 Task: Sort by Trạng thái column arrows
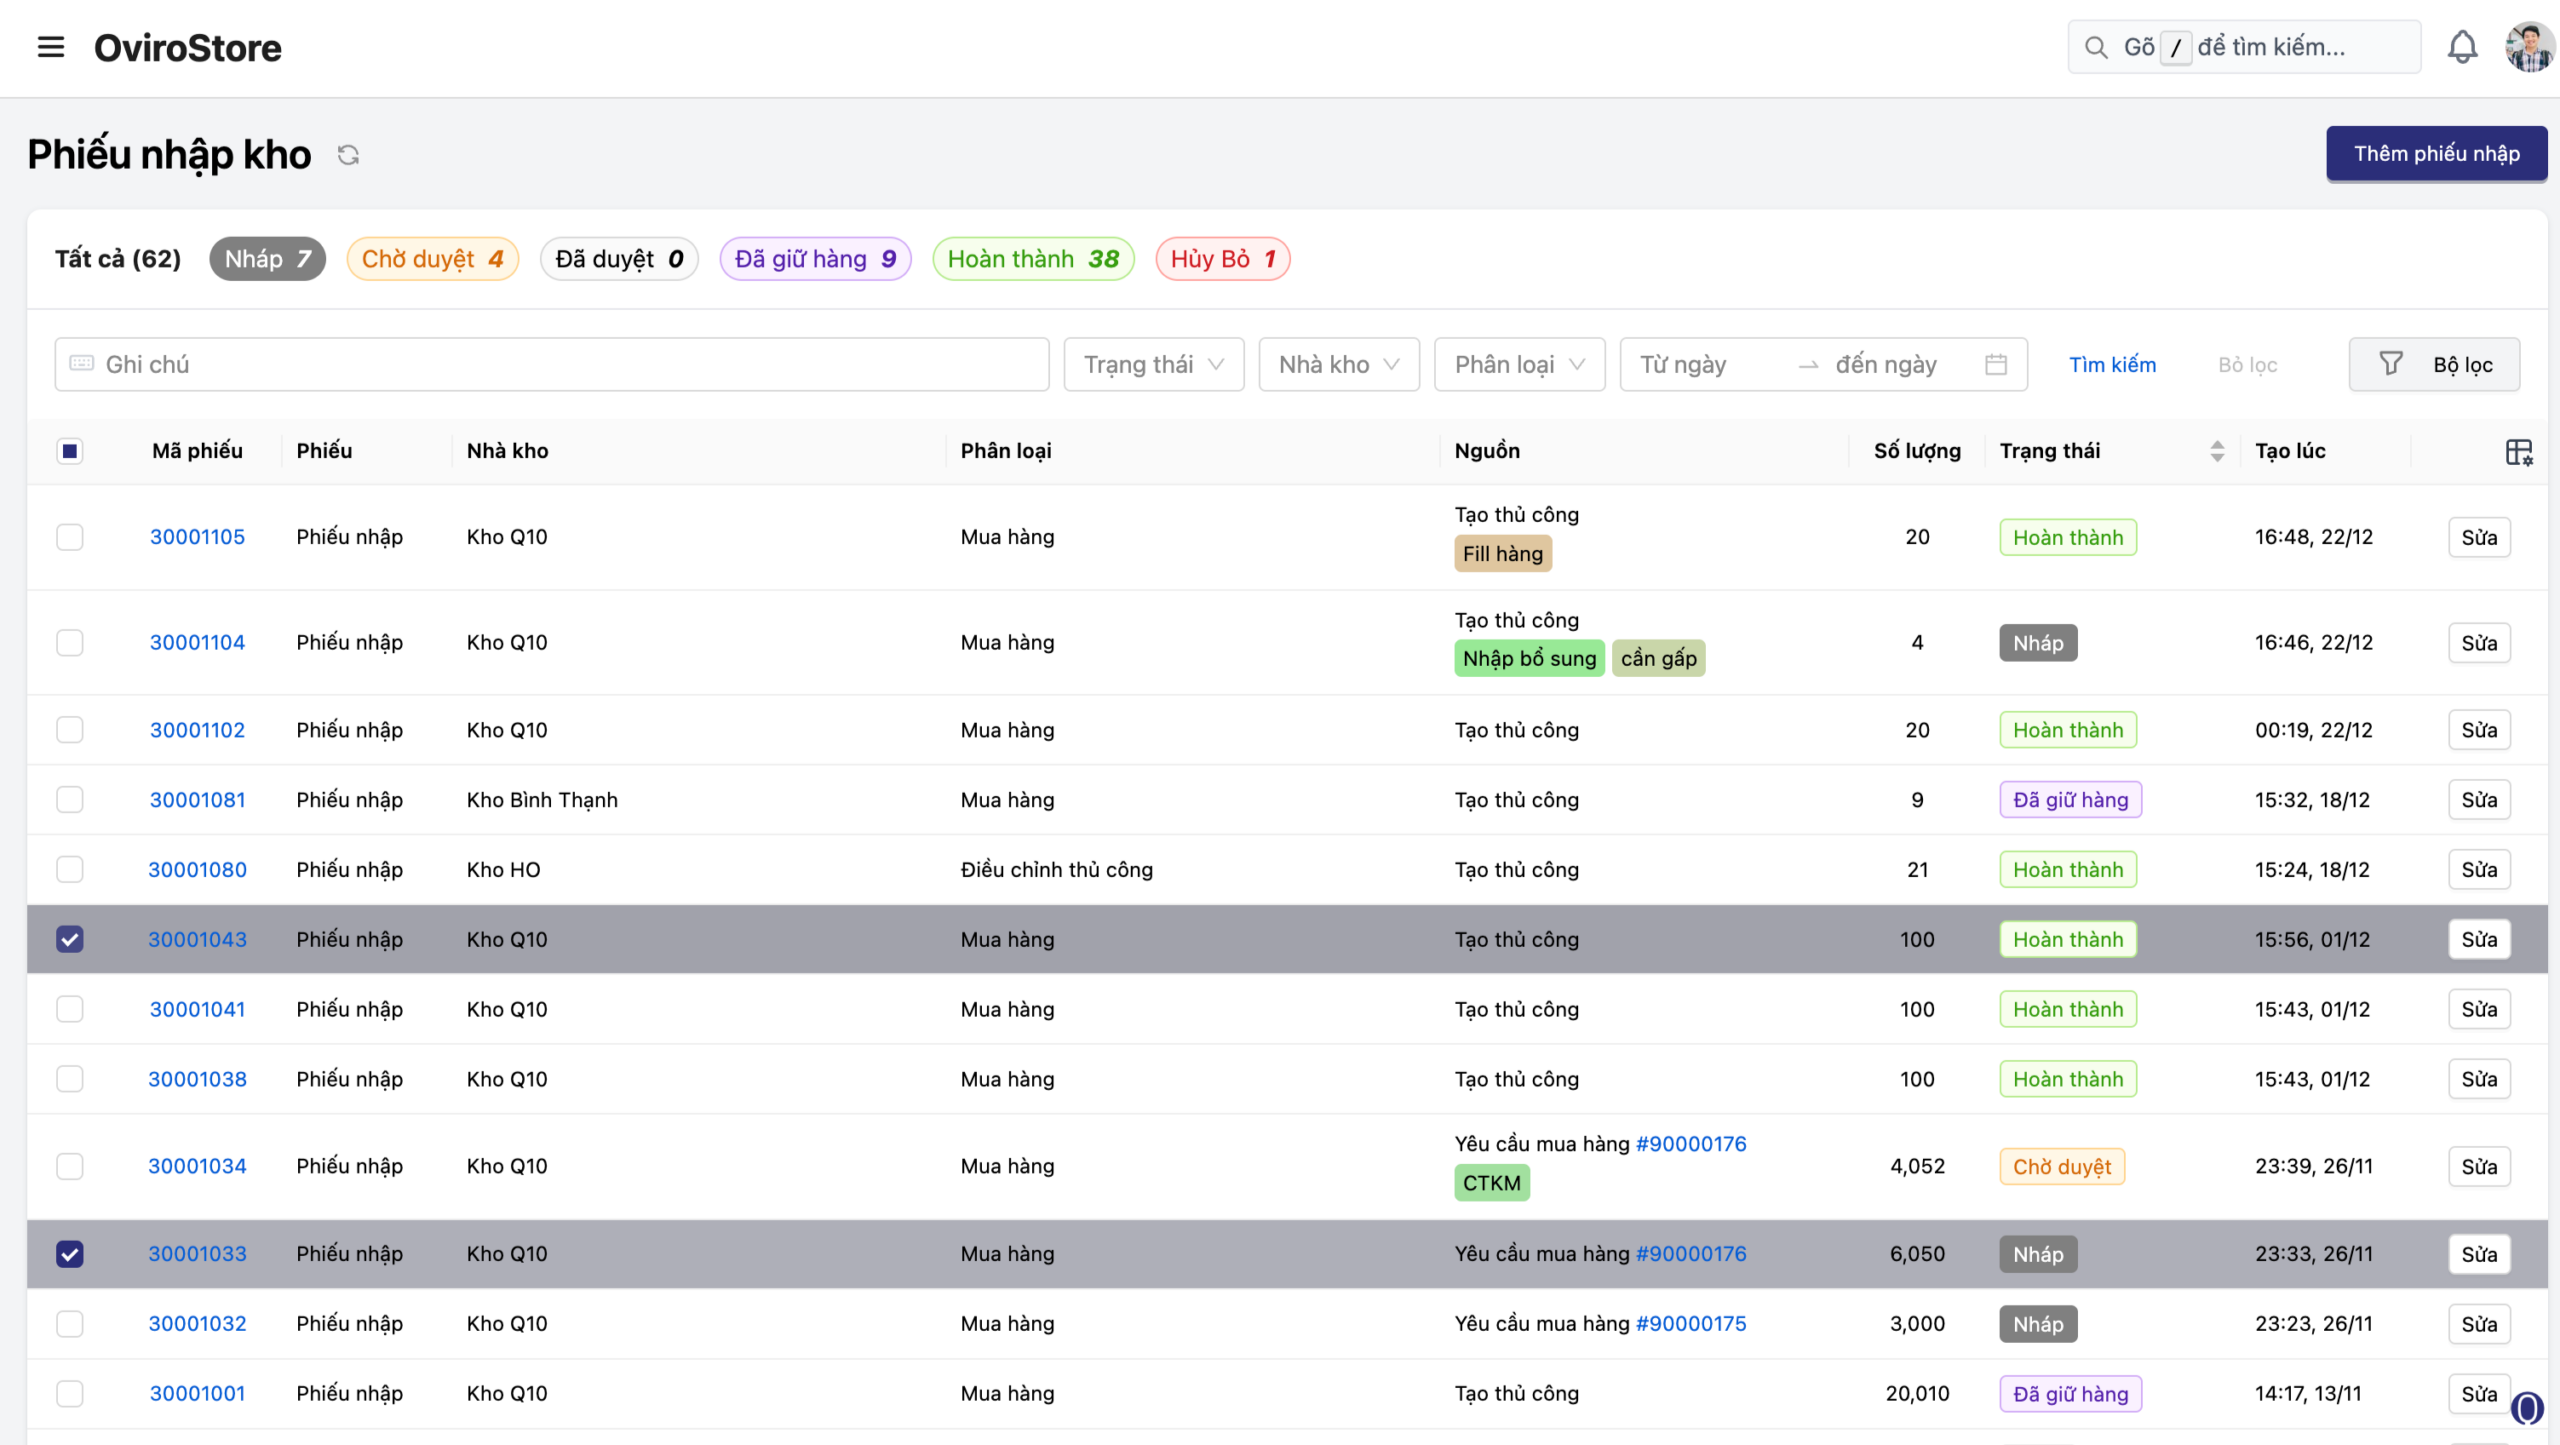point(2217,451)
